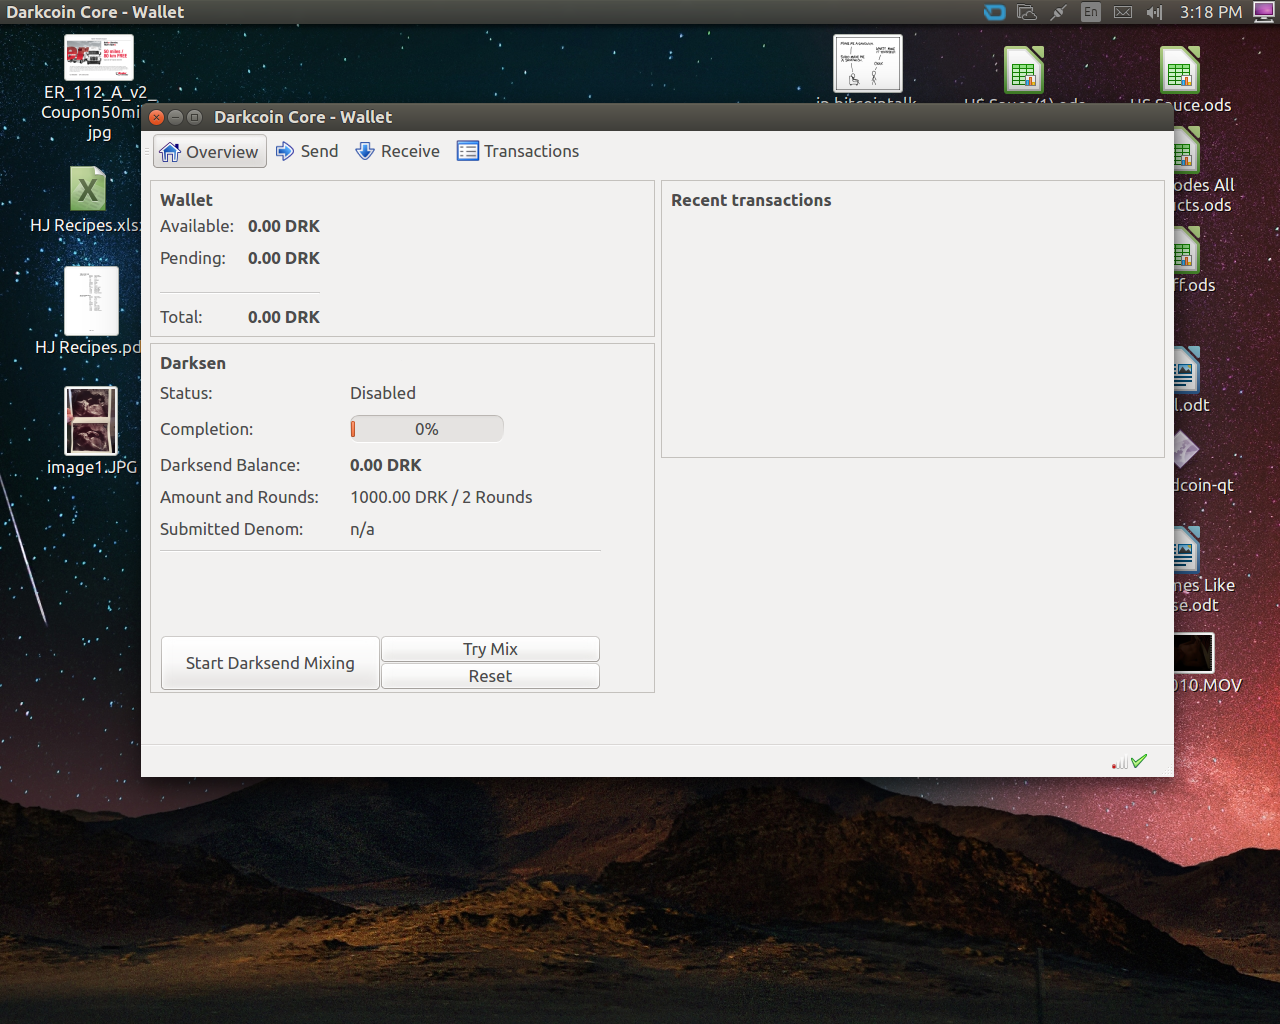Open the En keyboard layout indicator
The width and height of the screenshot is (1280, 1024).
coord(1090,12)
